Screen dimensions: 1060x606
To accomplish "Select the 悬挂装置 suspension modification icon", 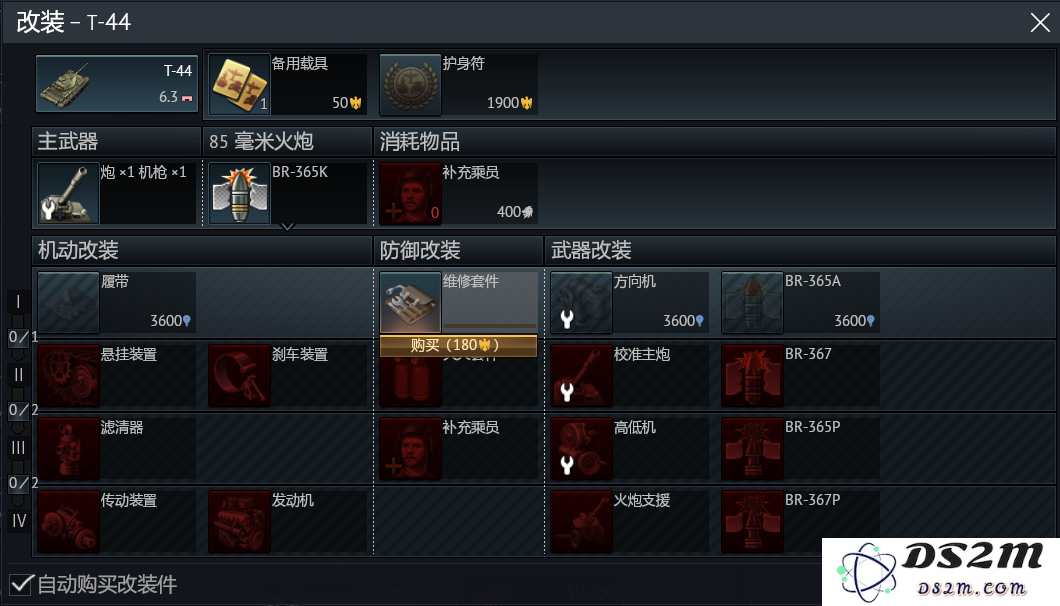I will (x=68, y=376).
